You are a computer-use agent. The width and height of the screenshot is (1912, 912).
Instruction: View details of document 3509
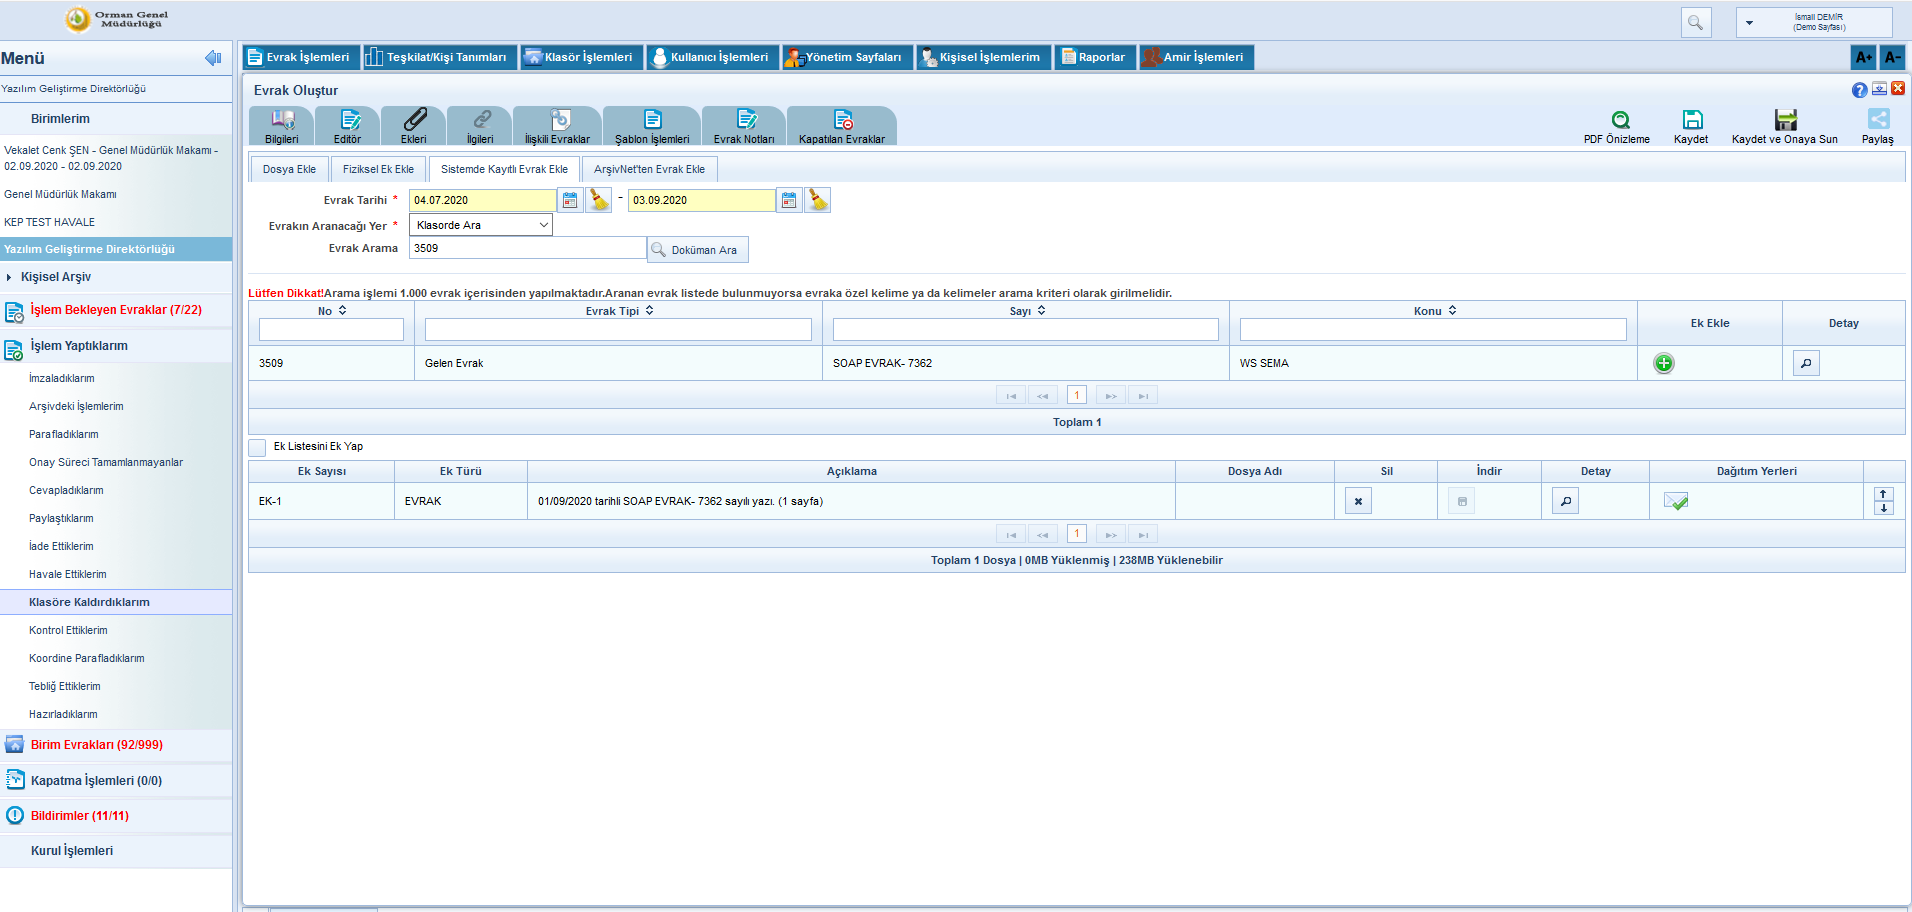click(1805, 364)
